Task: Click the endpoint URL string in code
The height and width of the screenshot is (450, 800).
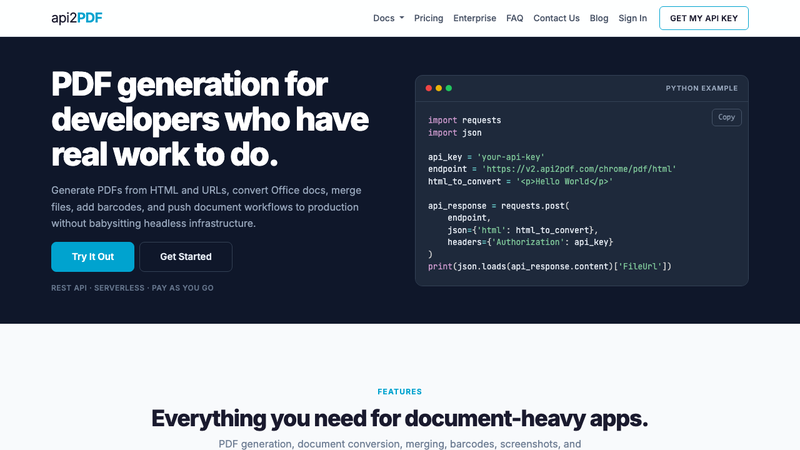Action: coord(579,169)
